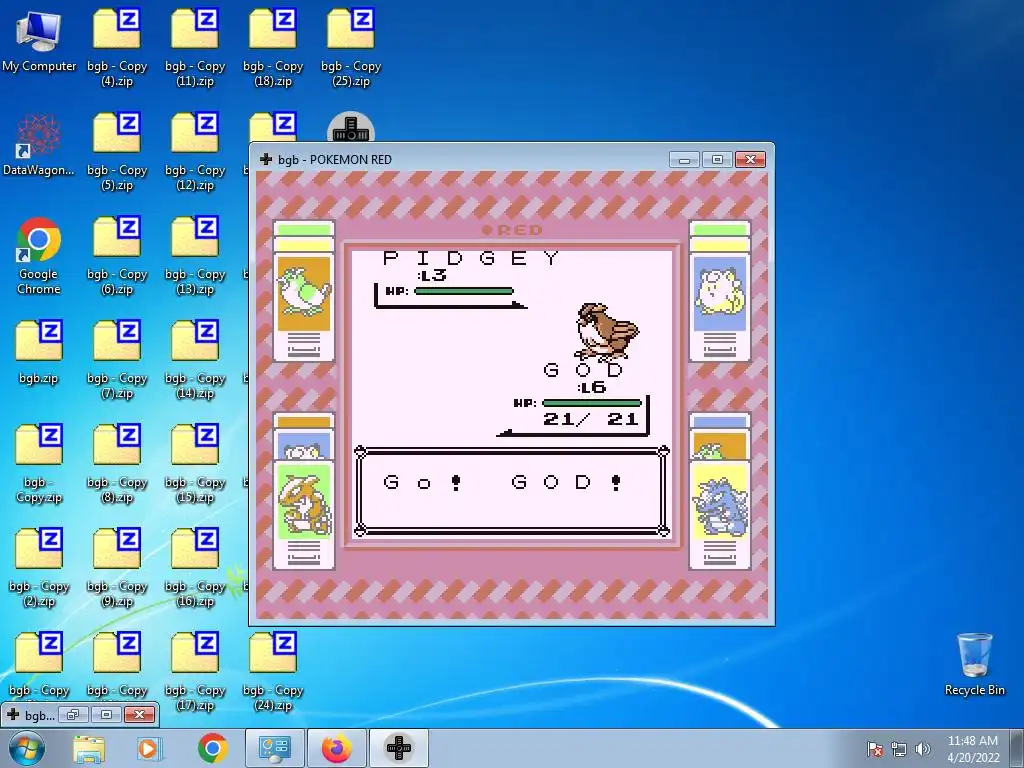The width and height of the screenshot is (1024, 768).
Task: Open Action Center flag in tray
Action: coord(874,749)
